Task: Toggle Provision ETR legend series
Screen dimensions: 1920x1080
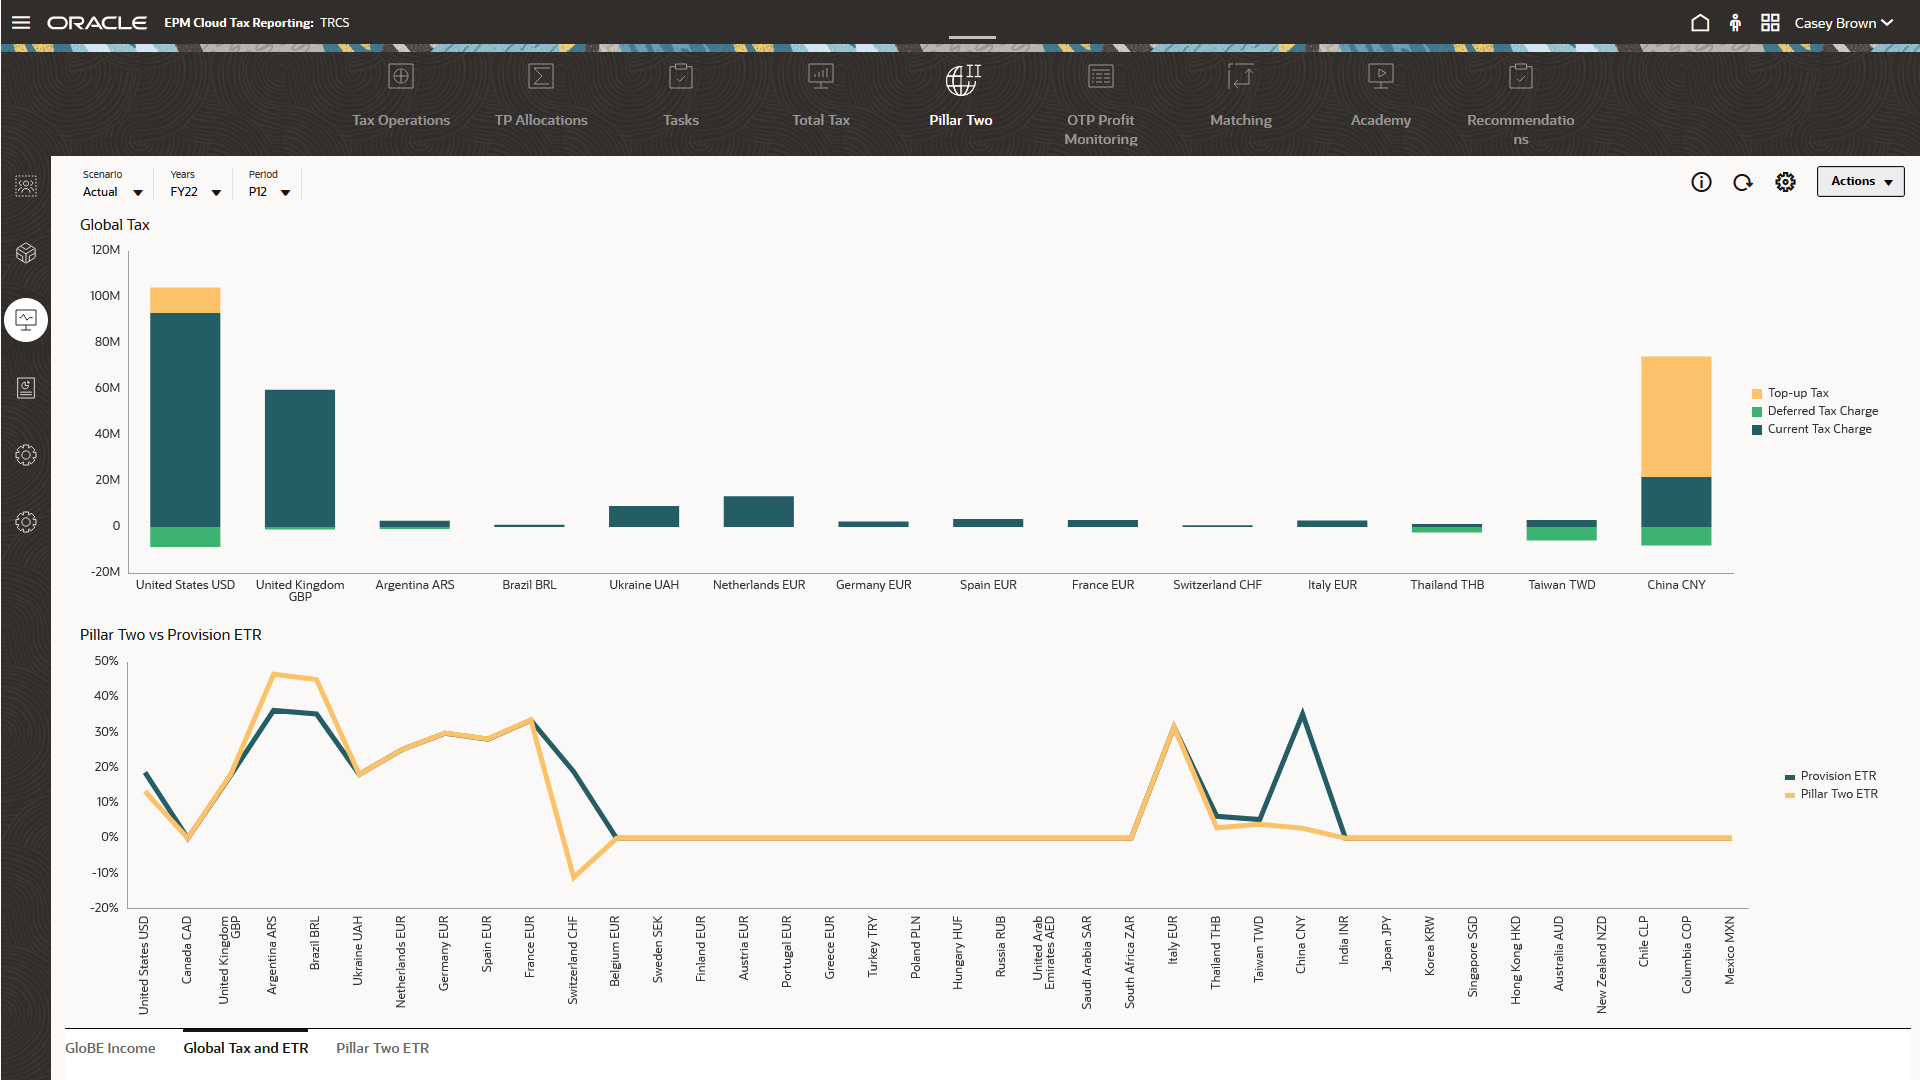Action: pyautogui.click(x=1837, y=776)
